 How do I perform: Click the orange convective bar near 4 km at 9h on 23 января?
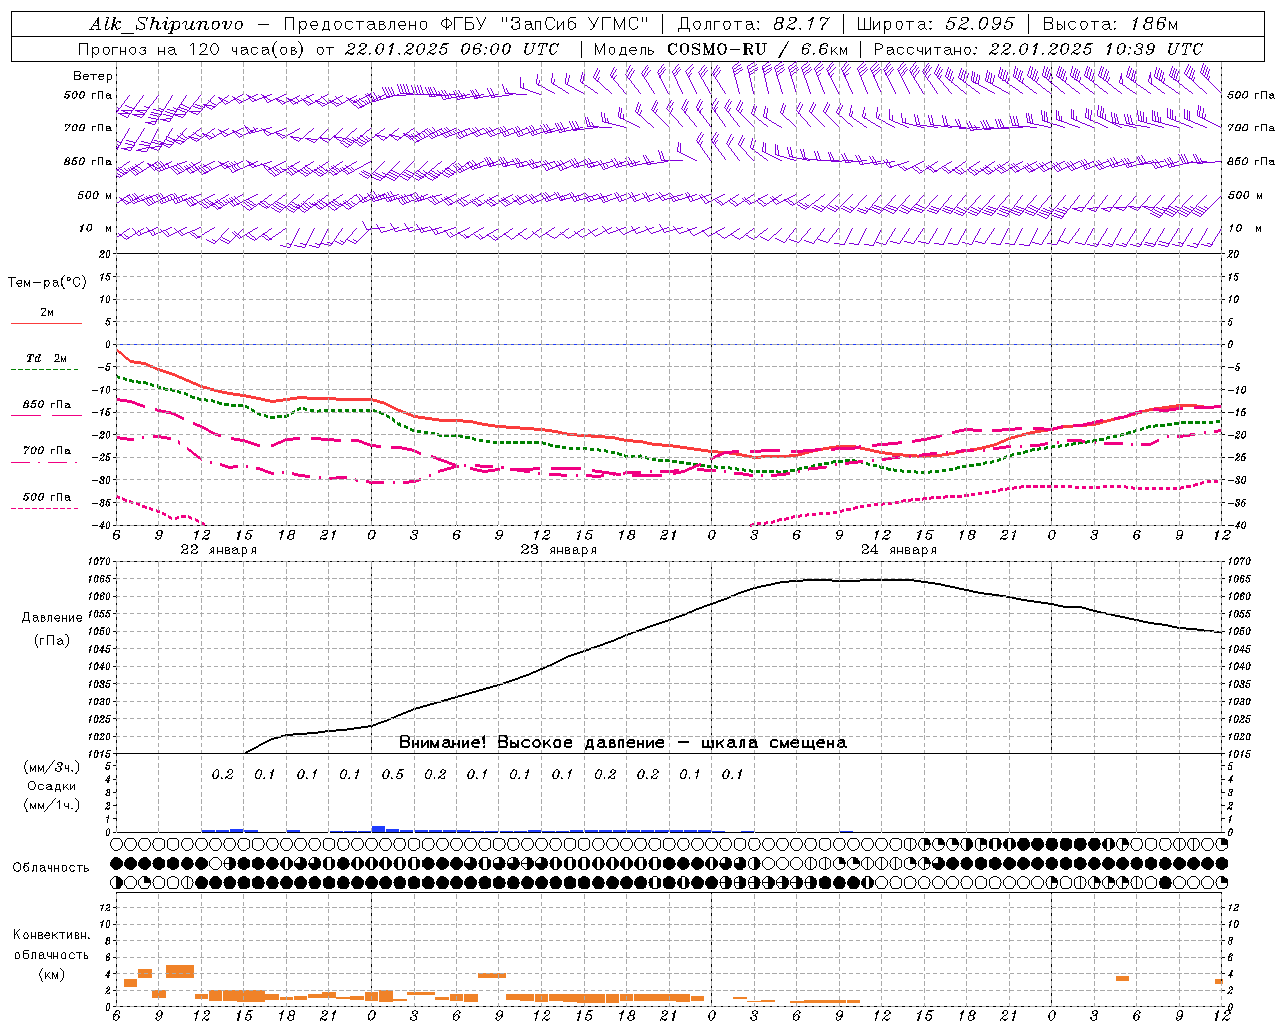tap(492, 975)
